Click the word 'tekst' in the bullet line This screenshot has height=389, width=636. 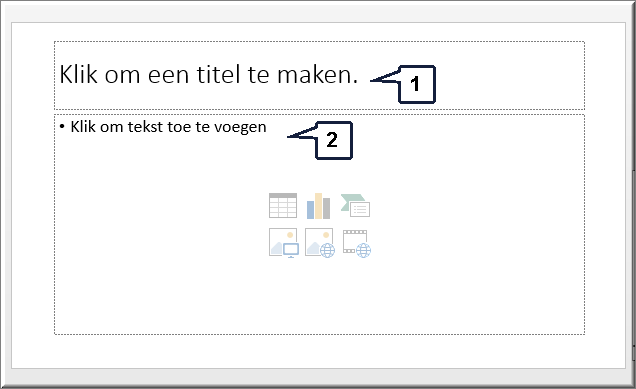(145, 127)
